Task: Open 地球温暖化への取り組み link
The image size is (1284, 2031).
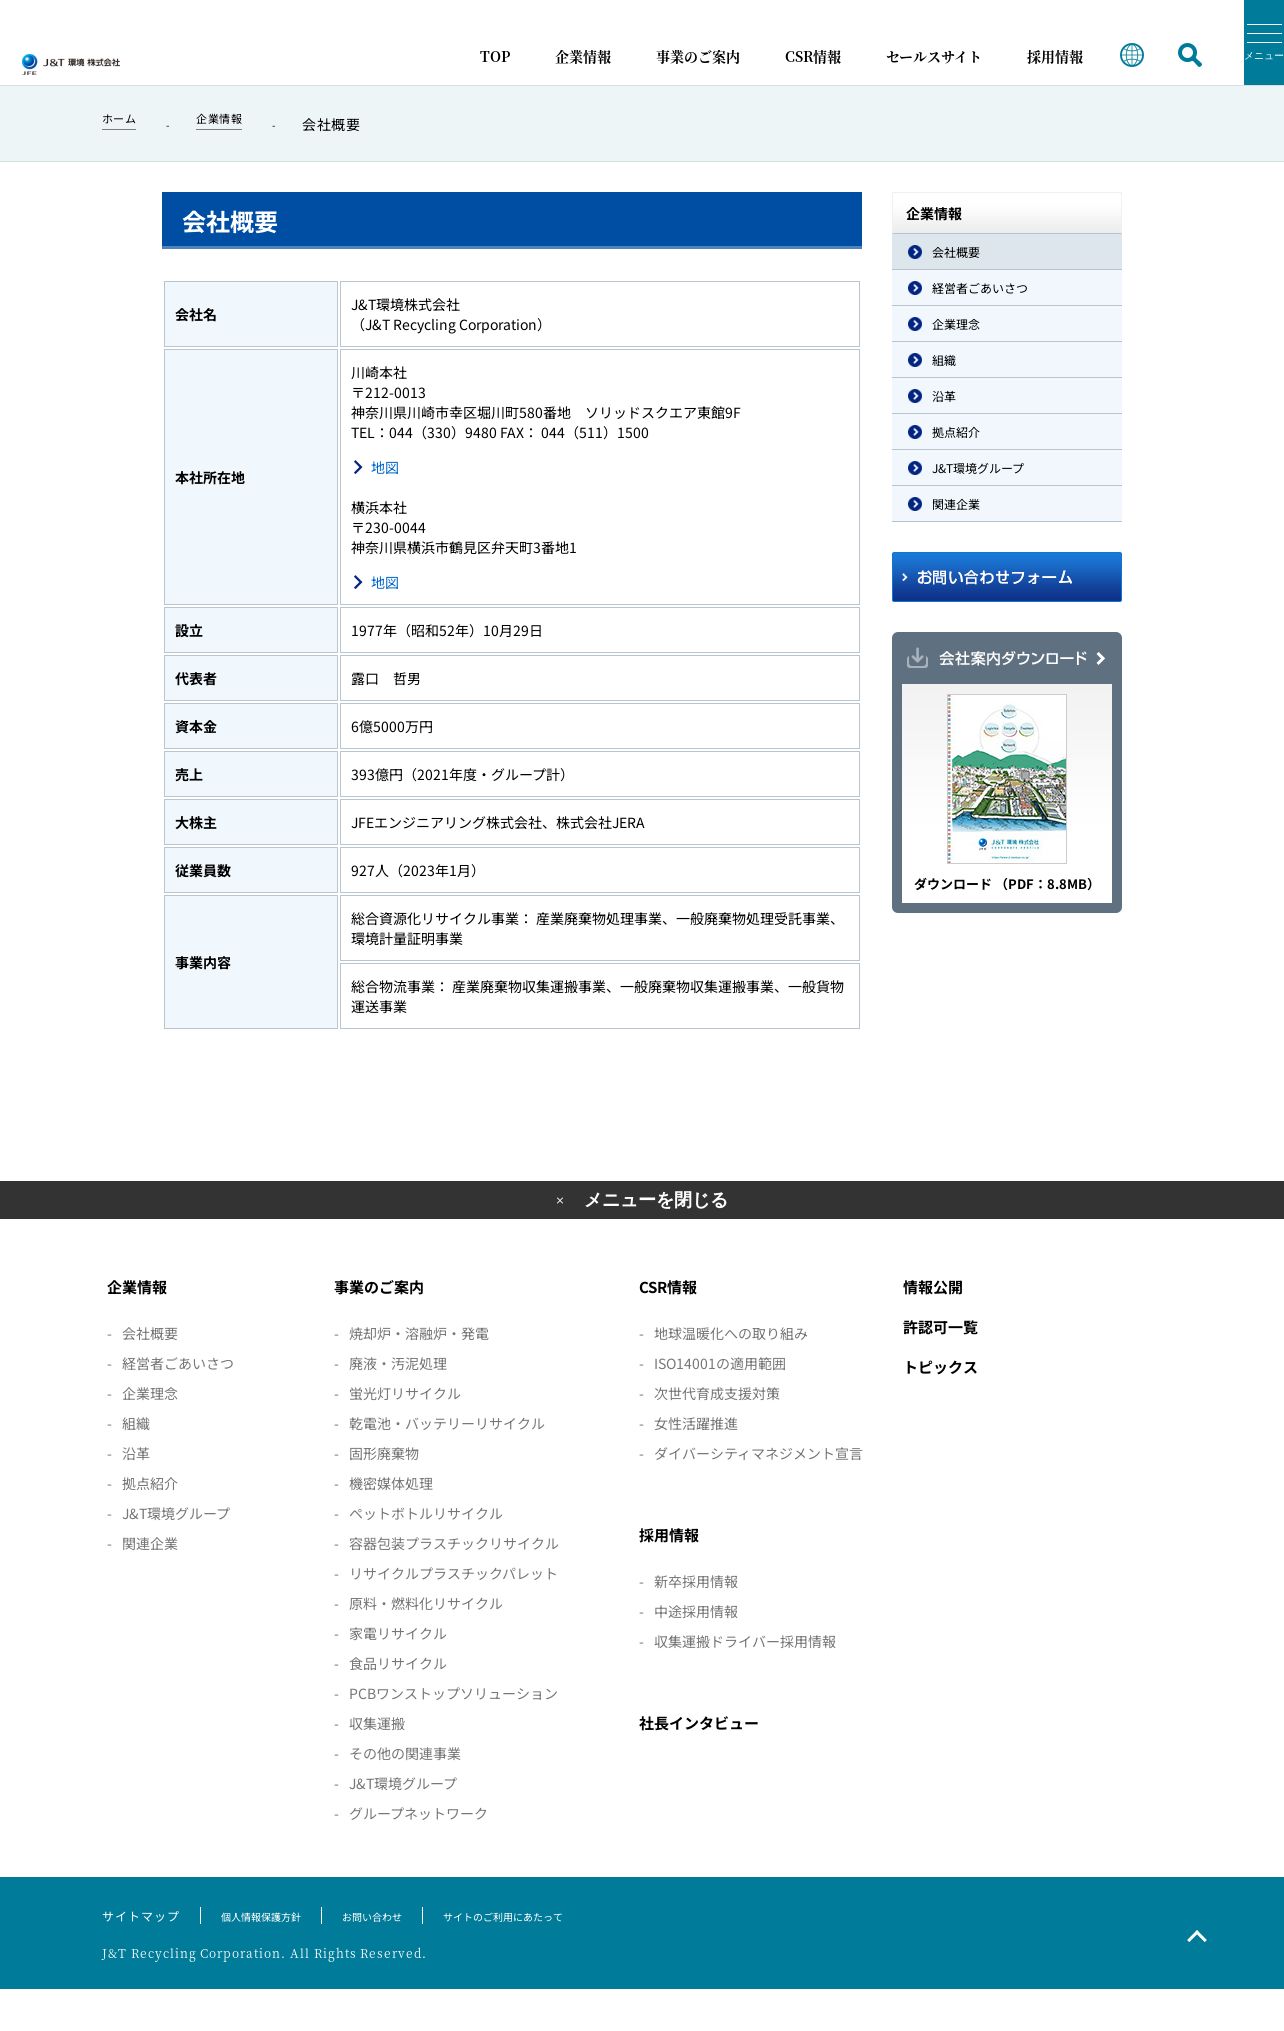Action: coord(731,1334)
